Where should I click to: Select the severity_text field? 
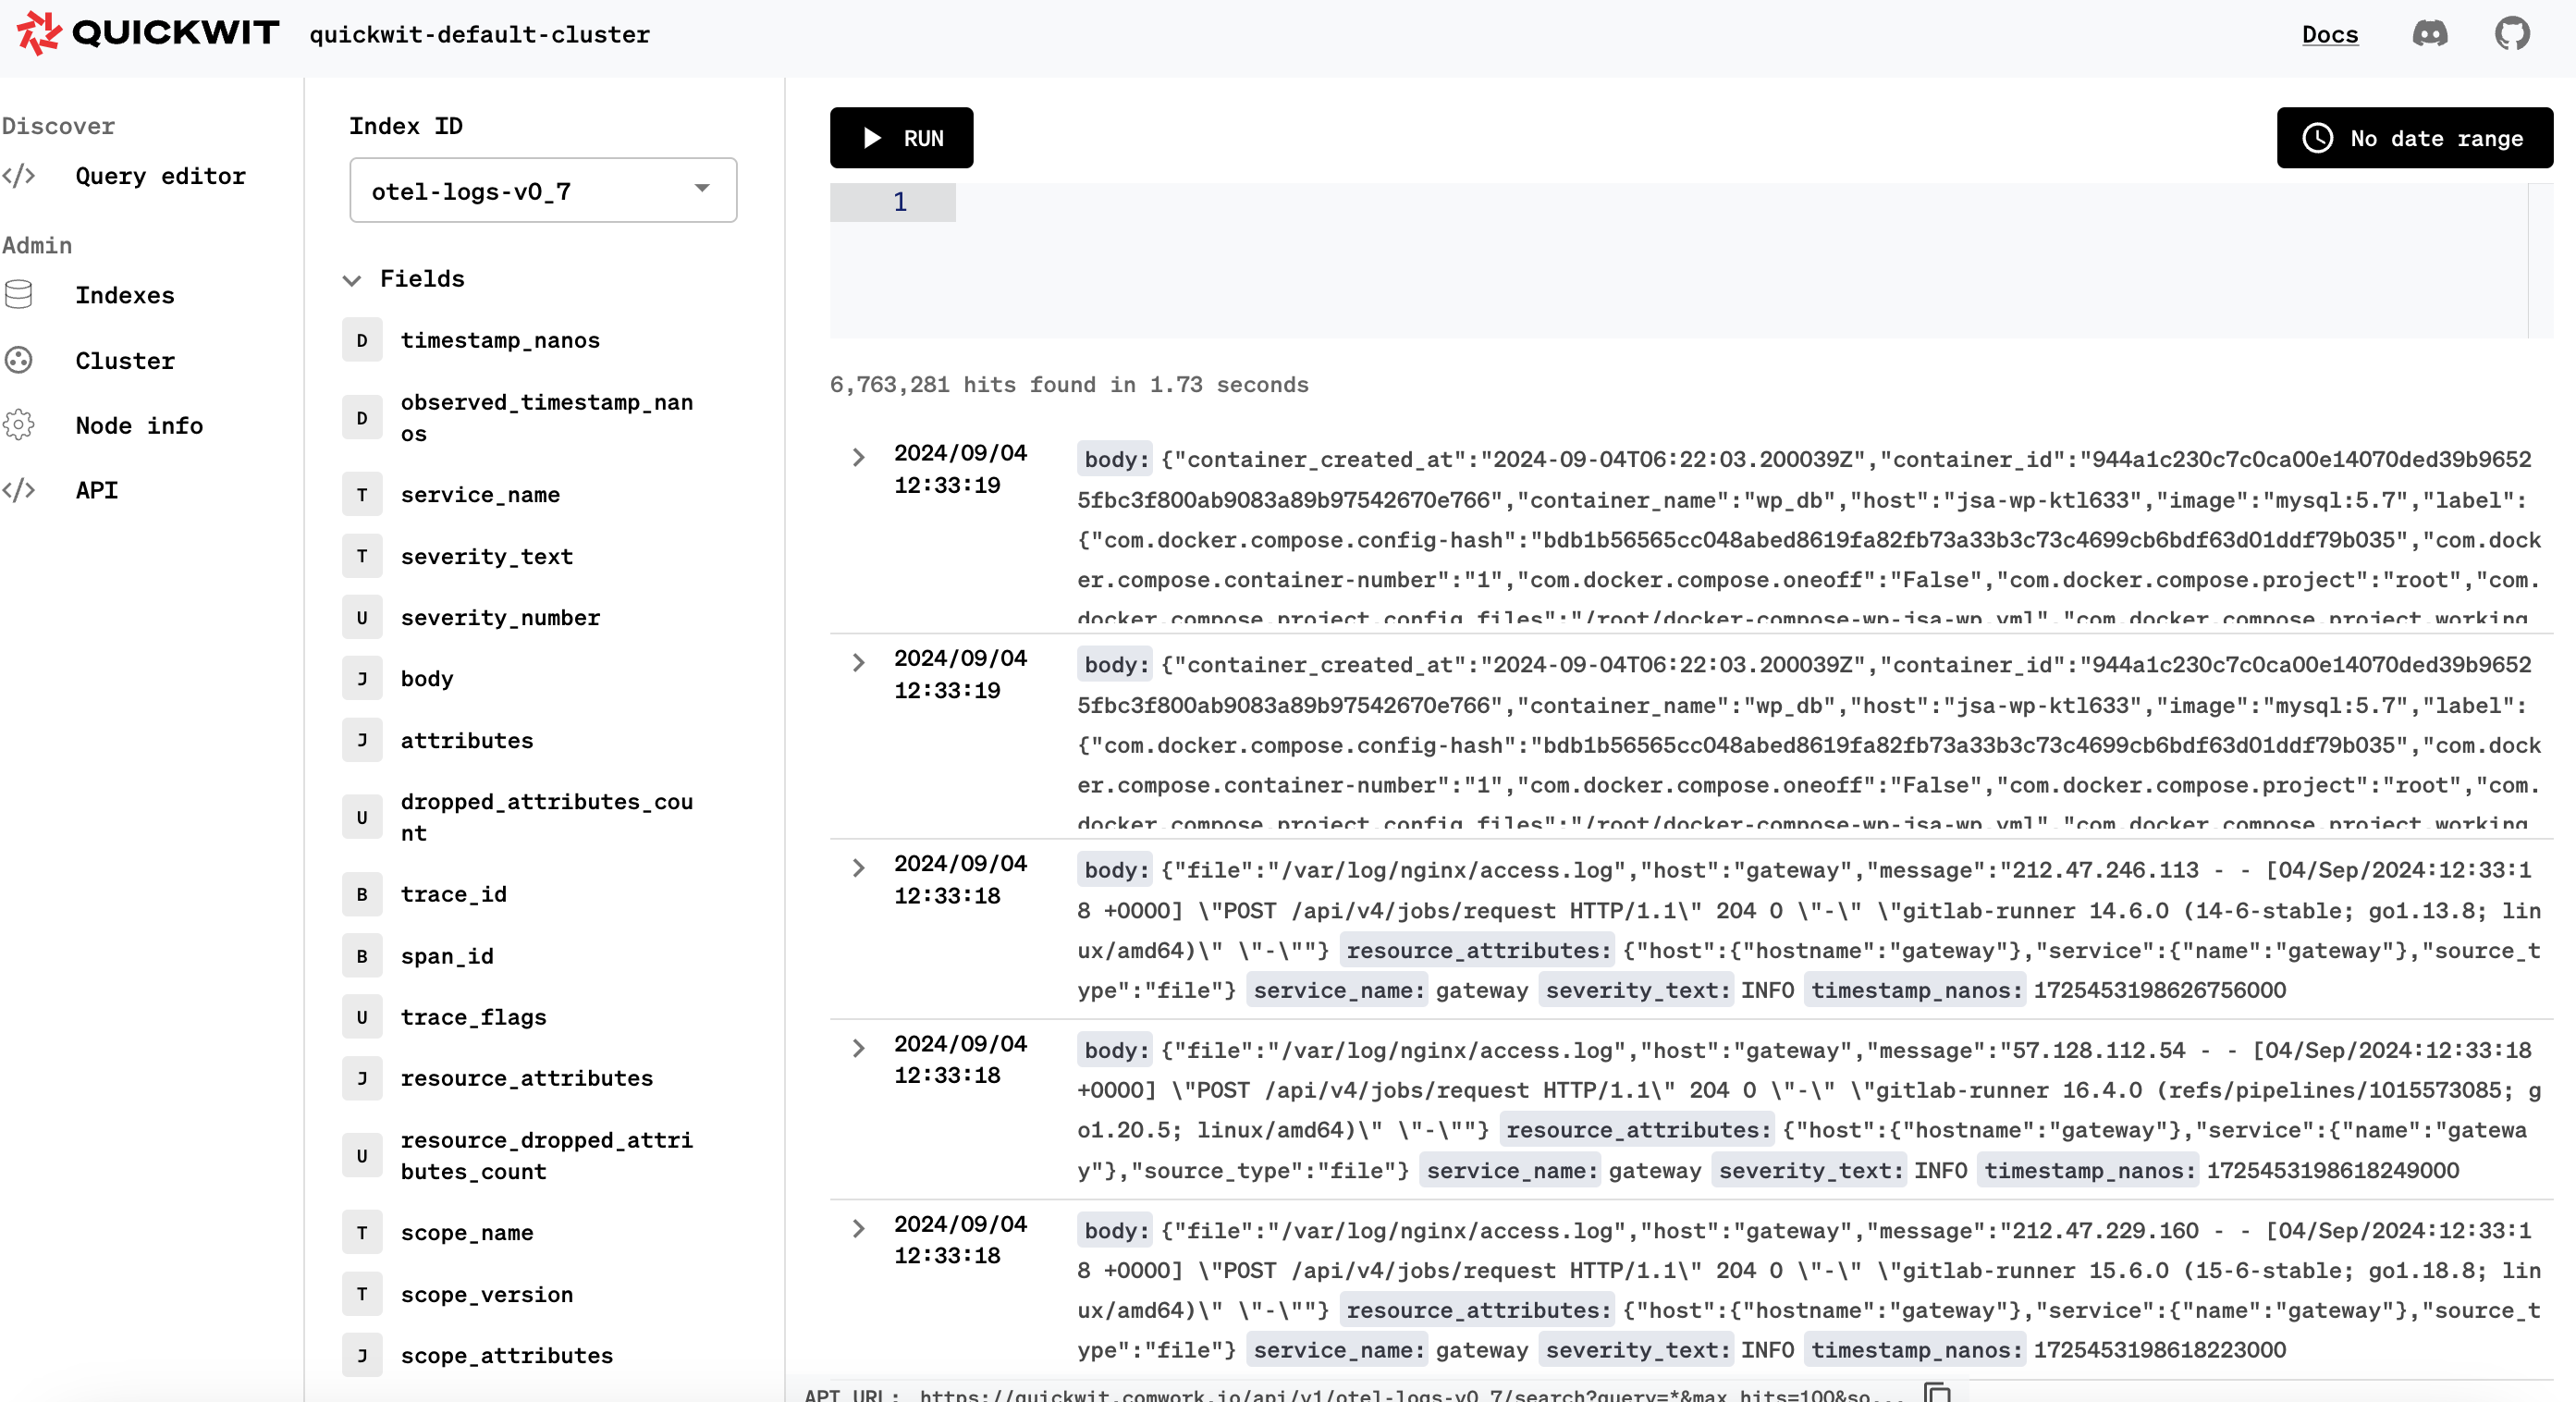[x=487, y=556]
